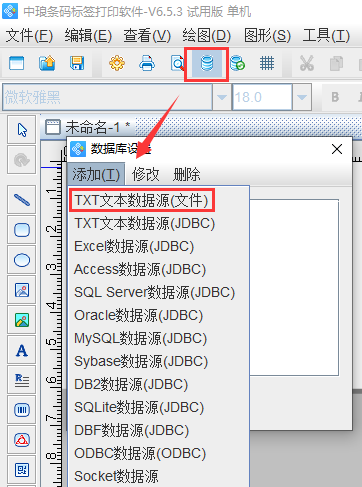Click the Print preview magnifier icon
362x487 pixels.
(x=177, y=63)
